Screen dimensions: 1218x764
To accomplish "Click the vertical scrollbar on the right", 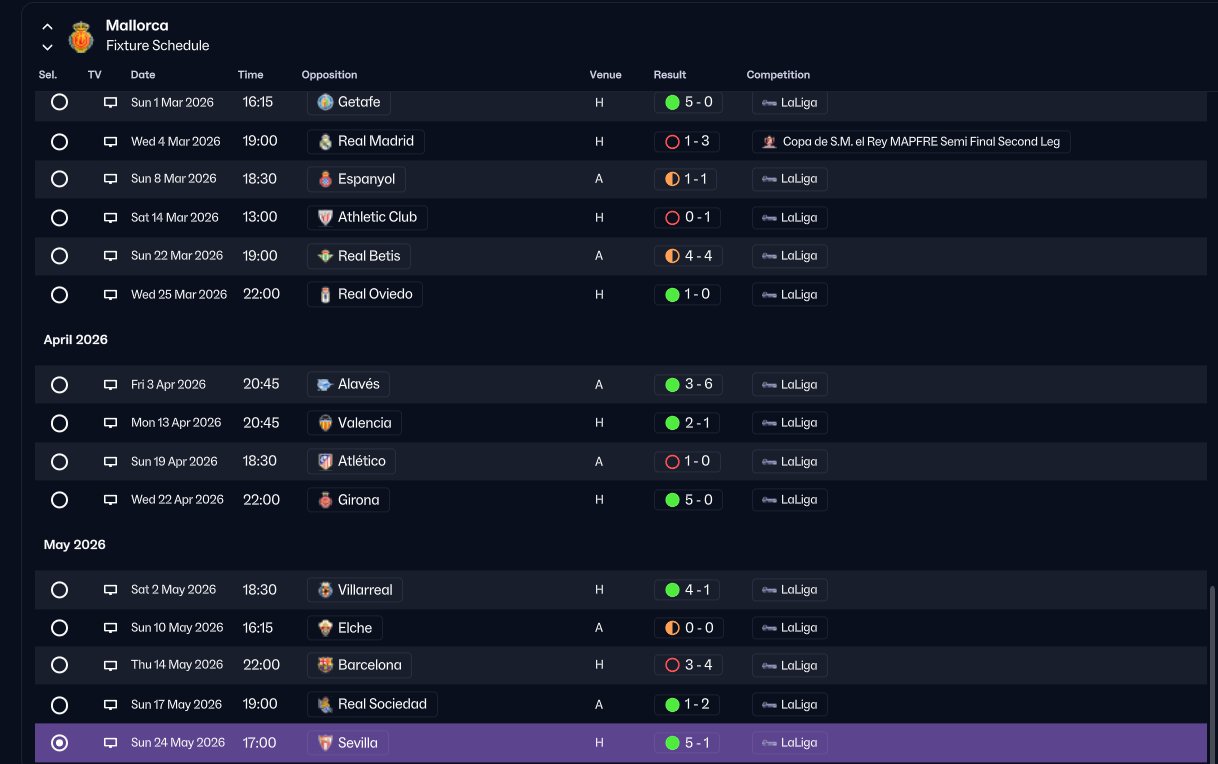I will click(1212, 672).
